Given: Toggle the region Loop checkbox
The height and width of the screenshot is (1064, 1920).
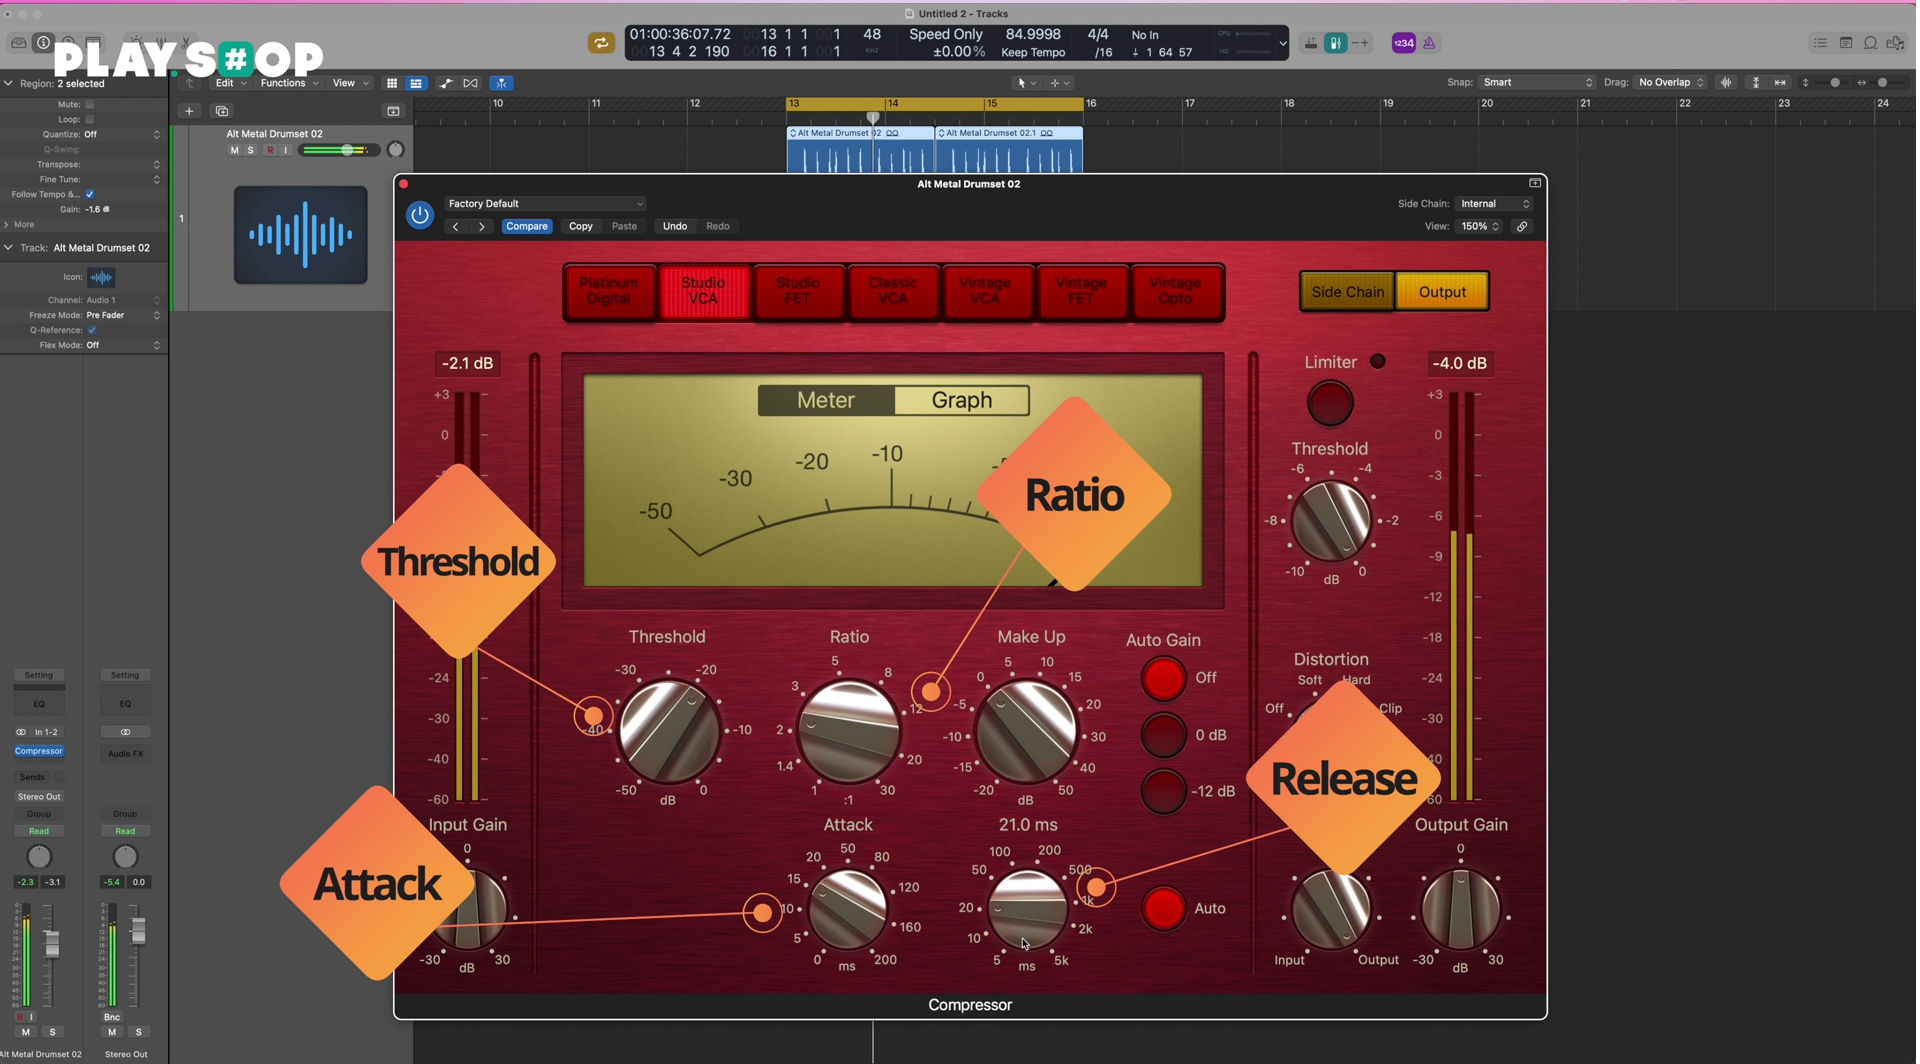Looking at the screenshot, I should pos(90,119).
